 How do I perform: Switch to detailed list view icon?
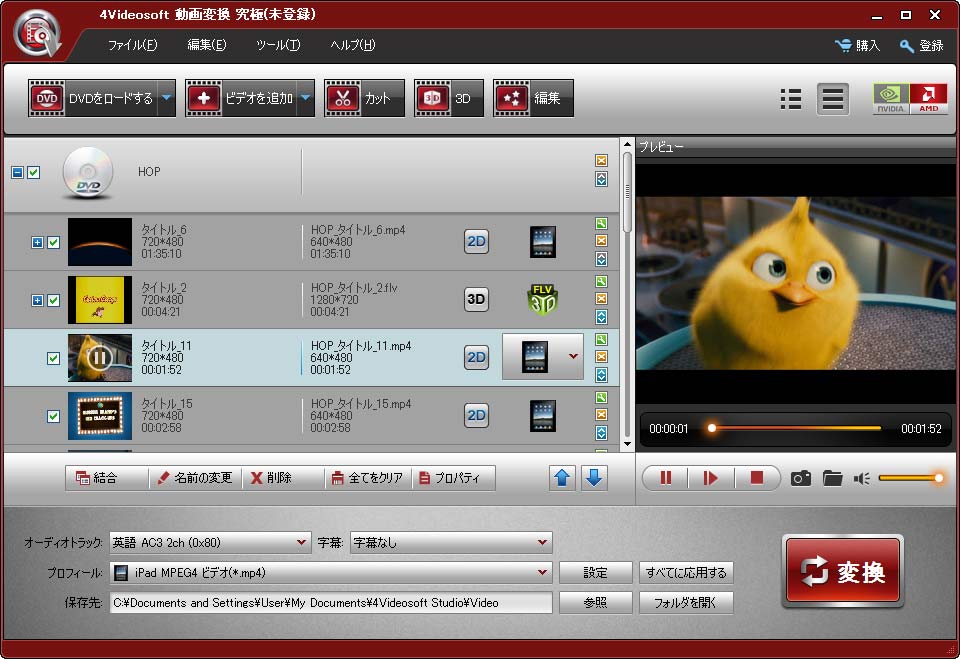click(x=833, y=98)
